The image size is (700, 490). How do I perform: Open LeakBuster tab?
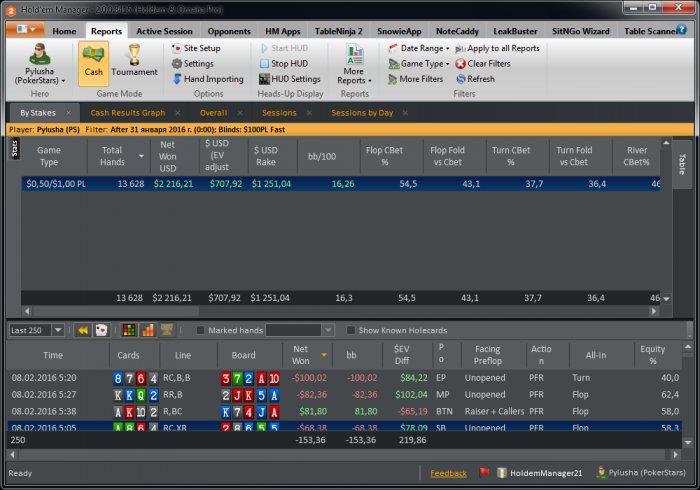(x=515, y=31)
